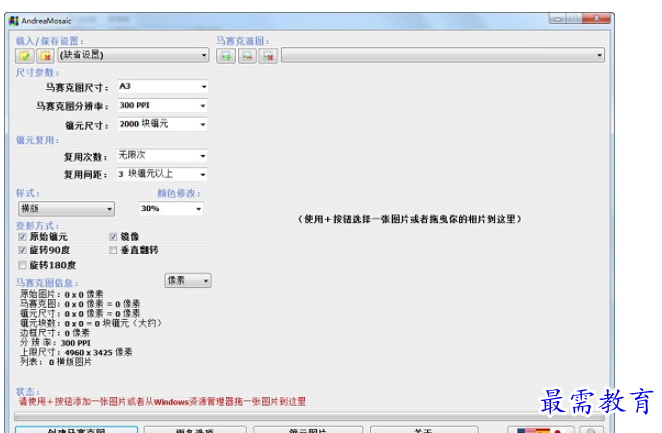Click the 马赛克图: 0 x 0 像素 line

click(x=80, y=304)
